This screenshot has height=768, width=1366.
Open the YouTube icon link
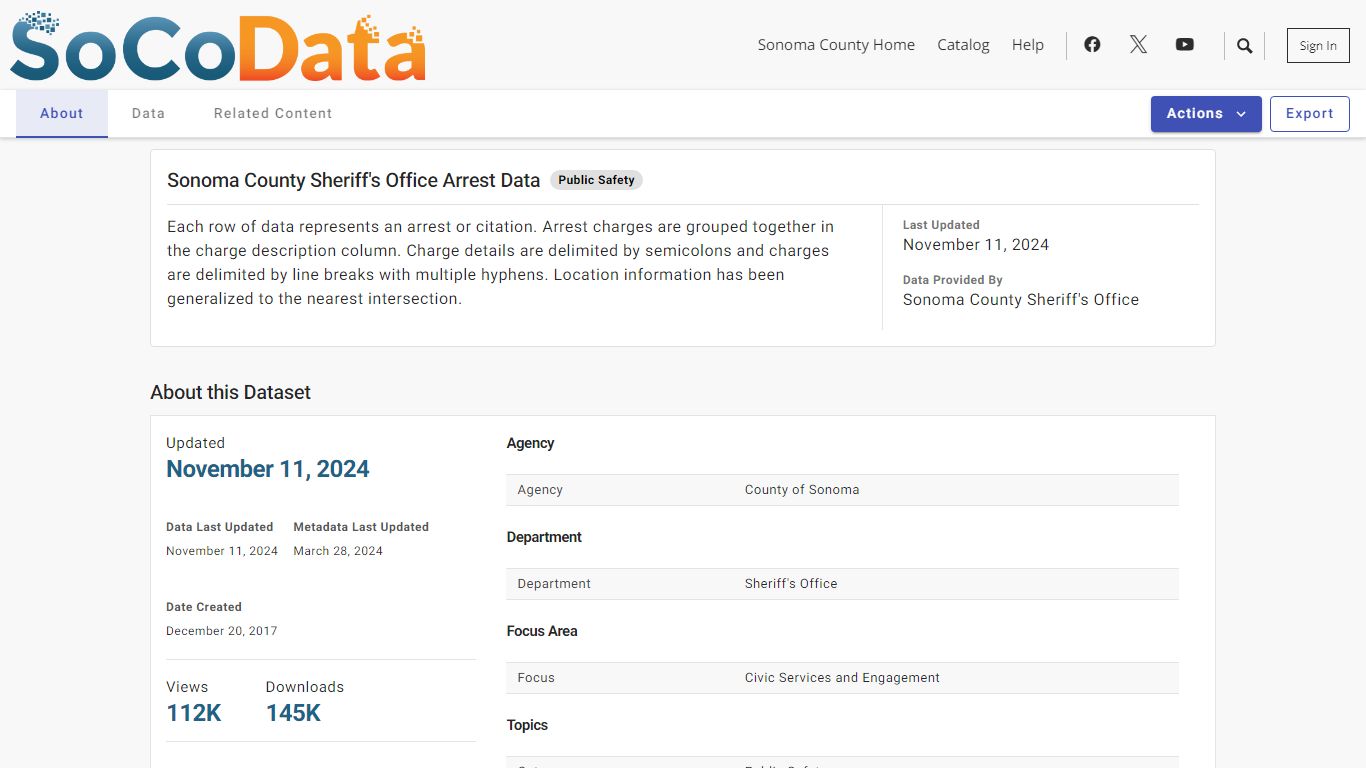1185,45
